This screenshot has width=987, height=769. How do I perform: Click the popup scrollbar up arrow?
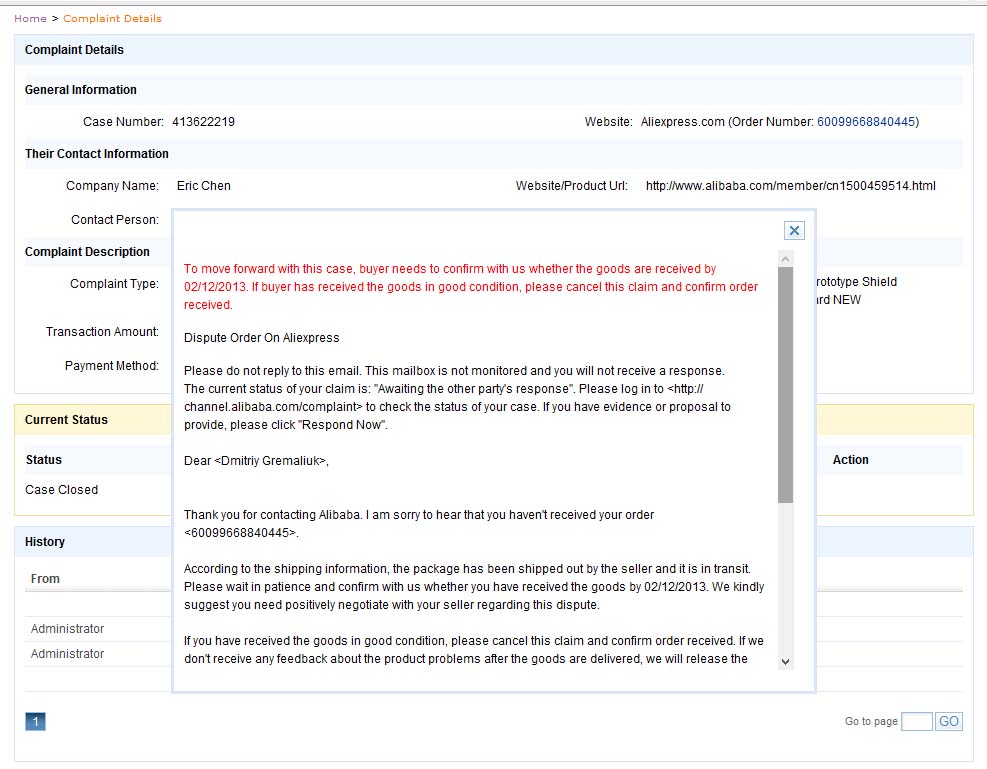pyautogui.click(x=785, y=259)
